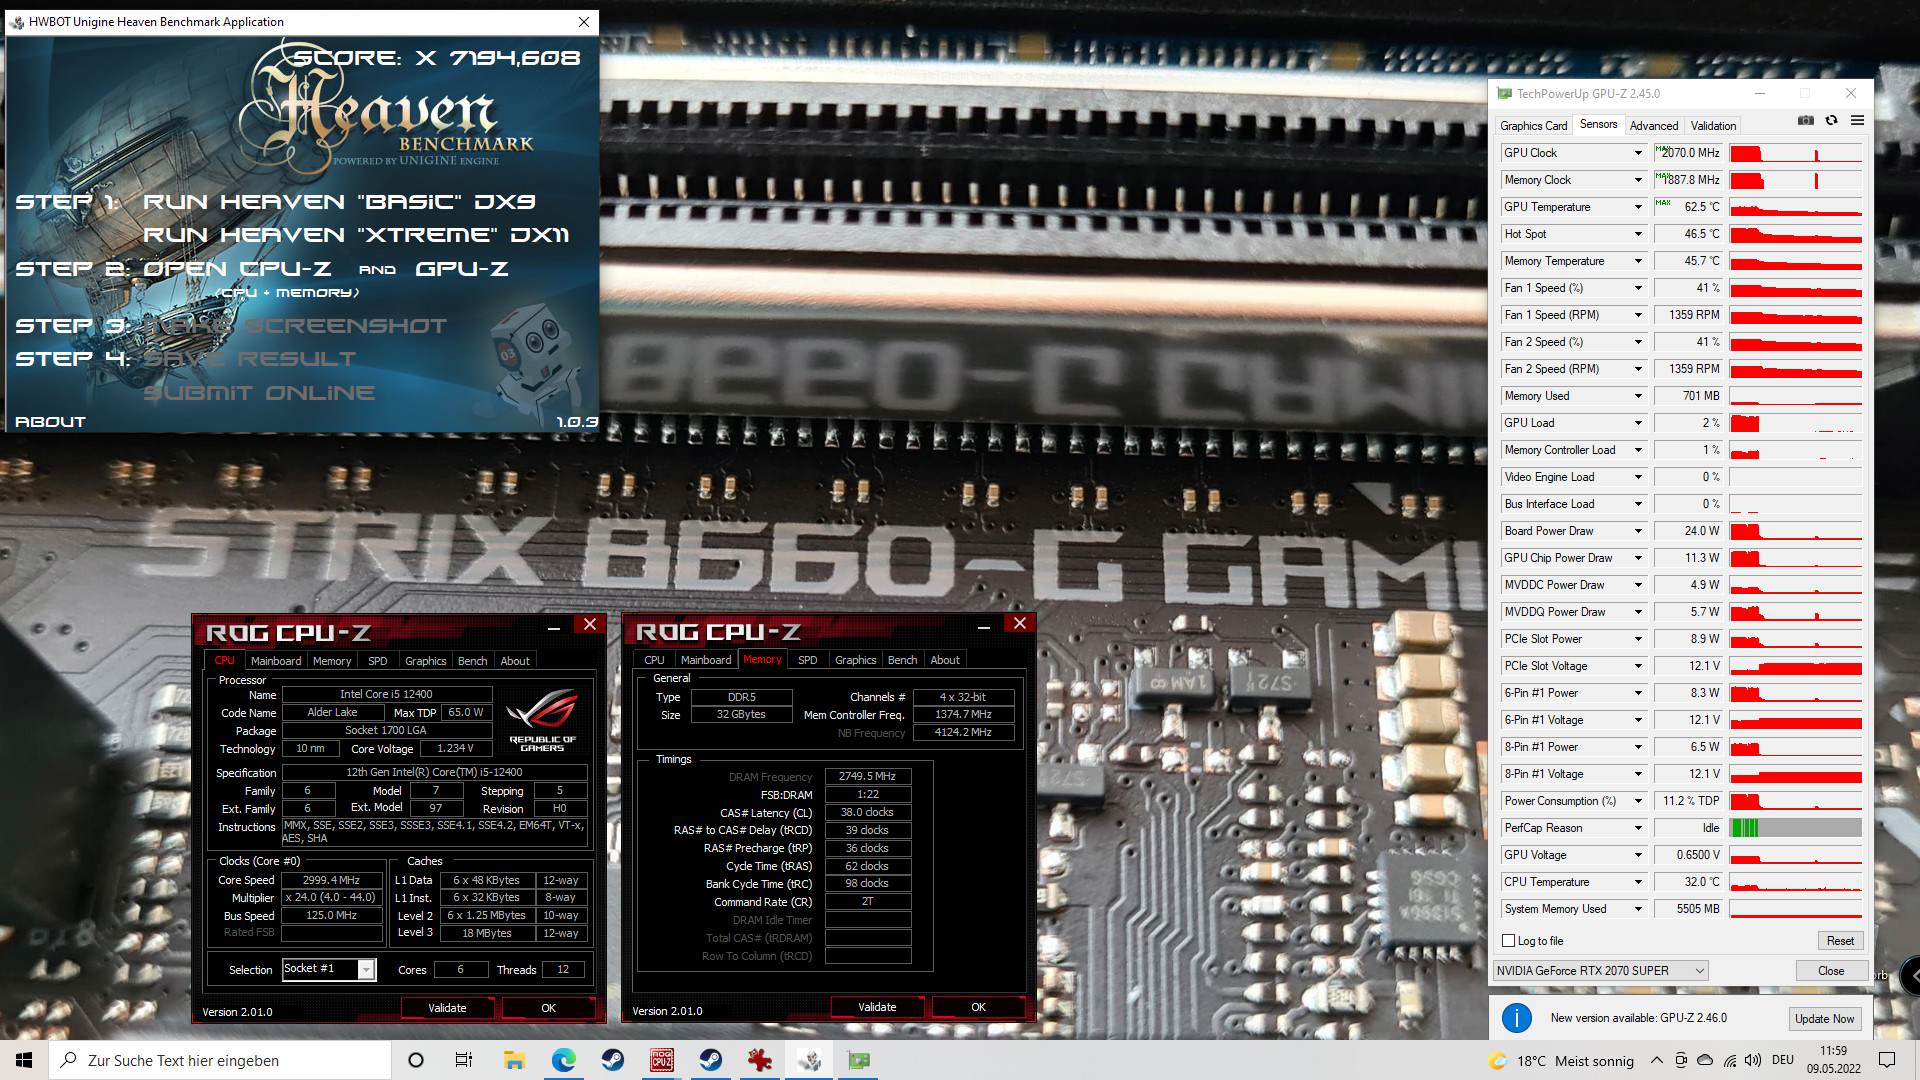Screen dimensions: 1920x1080
Task: Switch to GPU-Z Validation tab
Action: (1713, 126)
